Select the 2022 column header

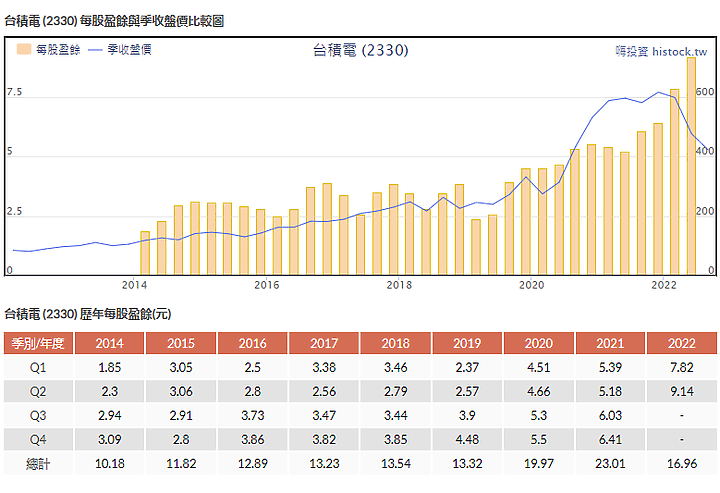[682, 343]
